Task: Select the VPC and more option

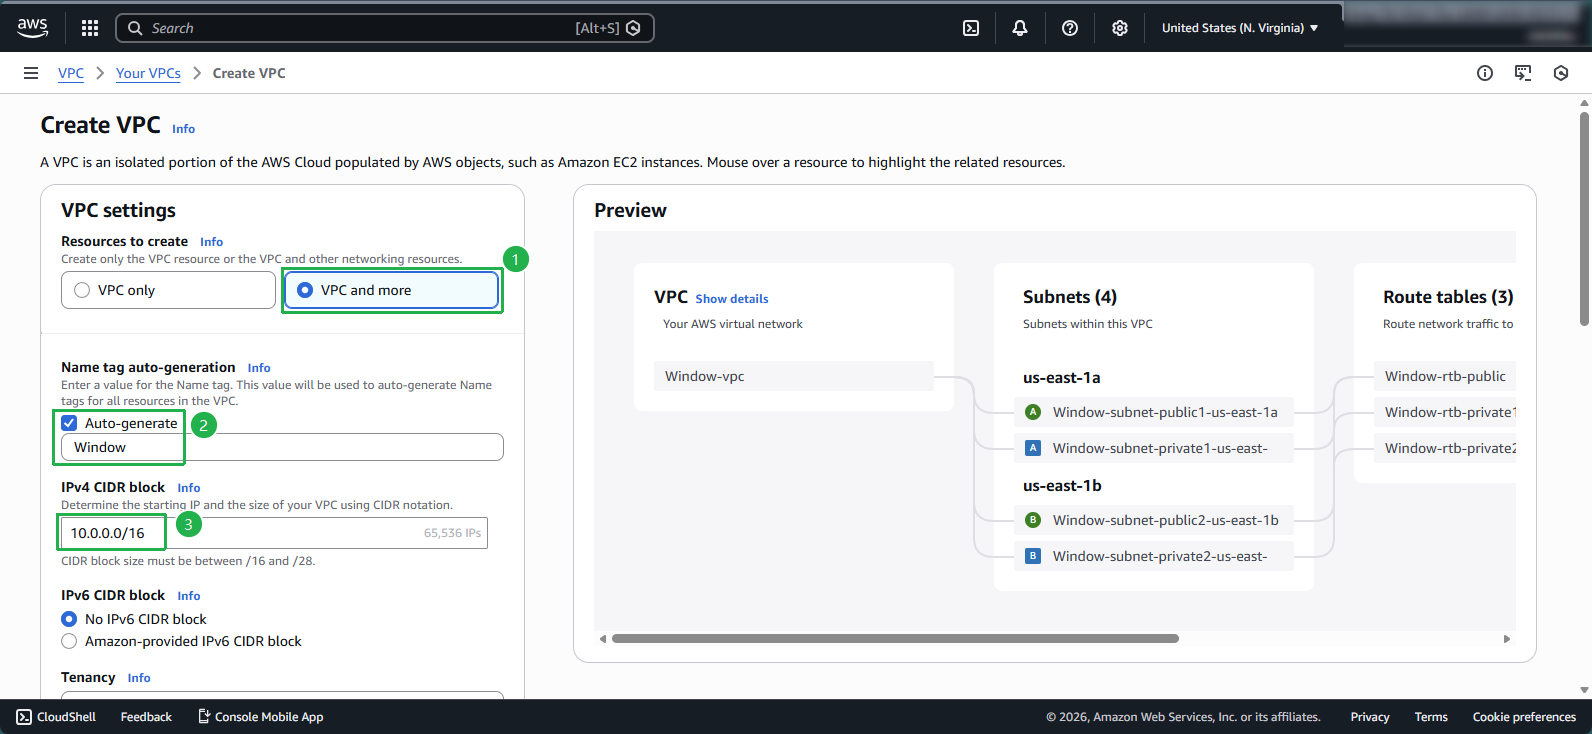Action: 391,290
